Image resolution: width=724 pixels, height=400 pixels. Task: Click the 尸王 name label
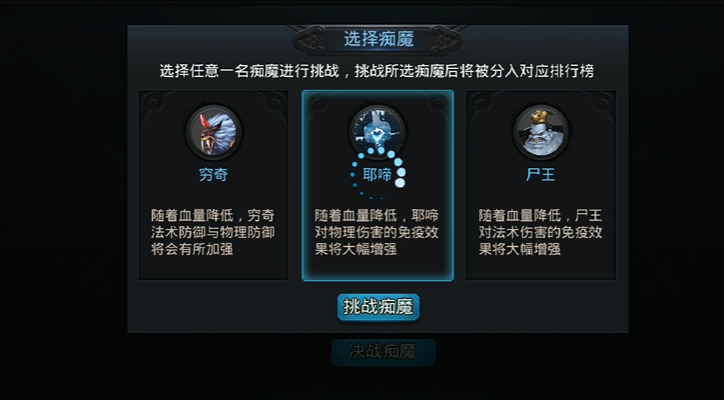(541, 175)
